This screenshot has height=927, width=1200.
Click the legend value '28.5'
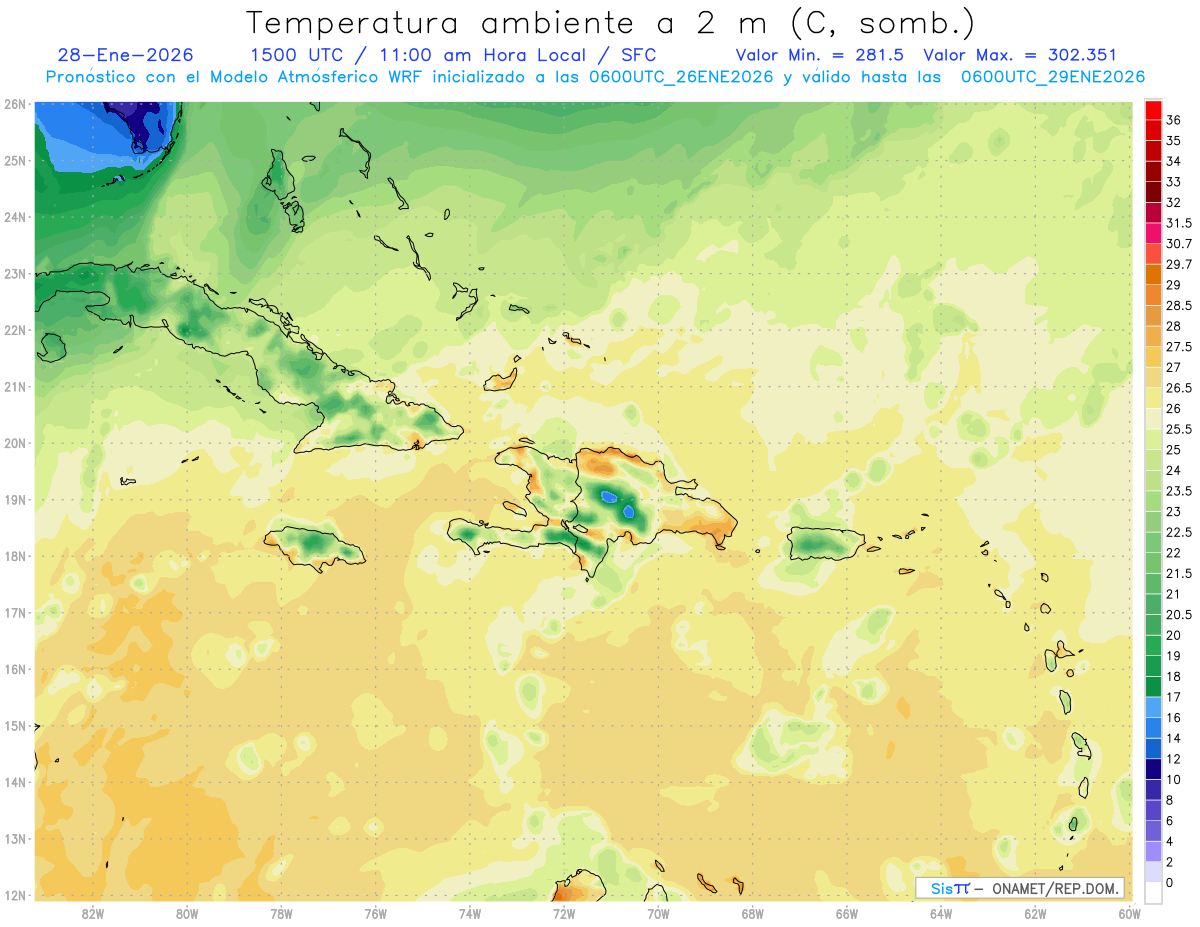1179,305
